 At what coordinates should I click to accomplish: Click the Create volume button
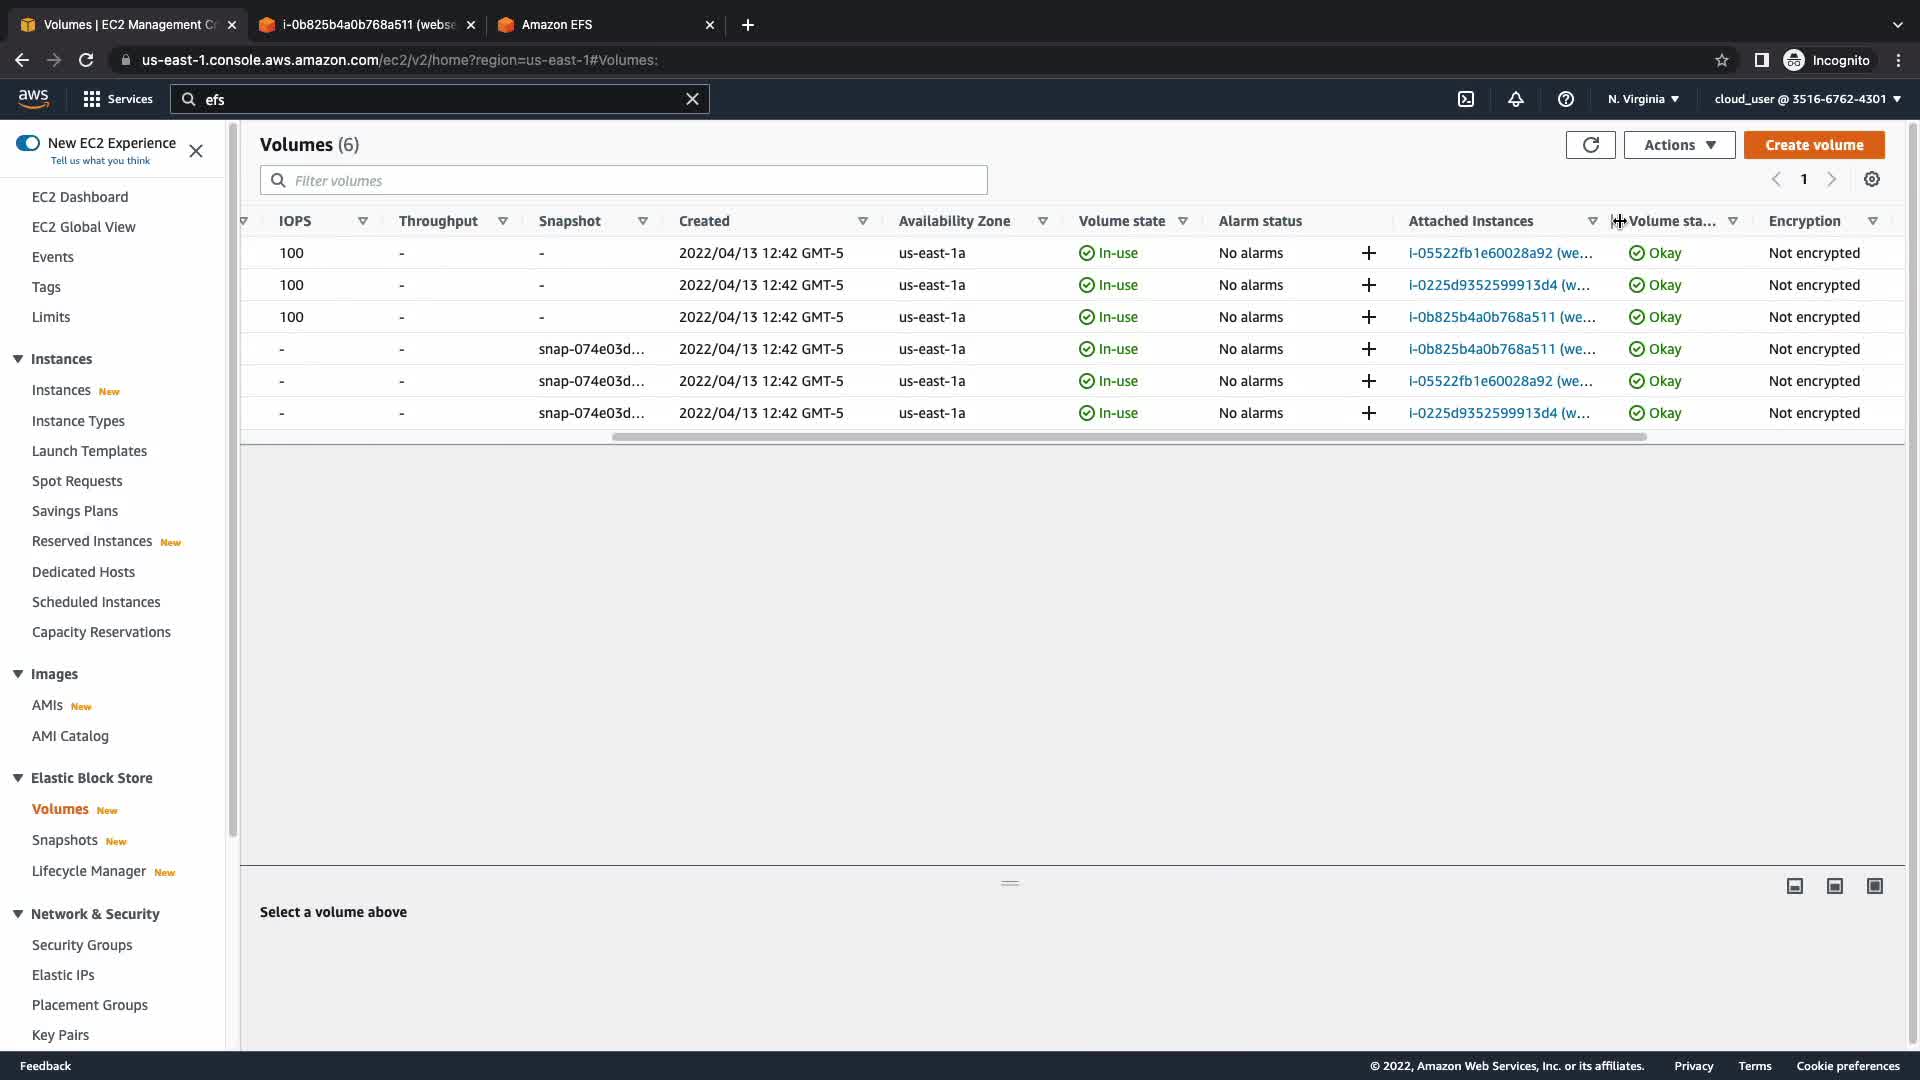tap(1814, 145)
